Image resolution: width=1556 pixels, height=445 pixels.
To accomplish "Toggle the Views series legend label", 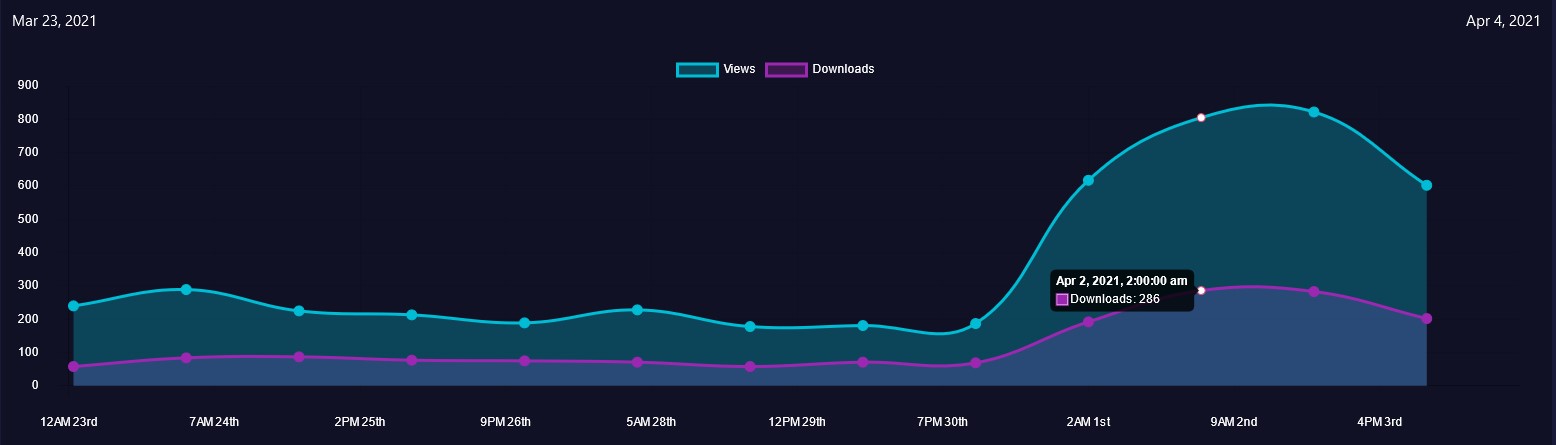I will 739,69.
